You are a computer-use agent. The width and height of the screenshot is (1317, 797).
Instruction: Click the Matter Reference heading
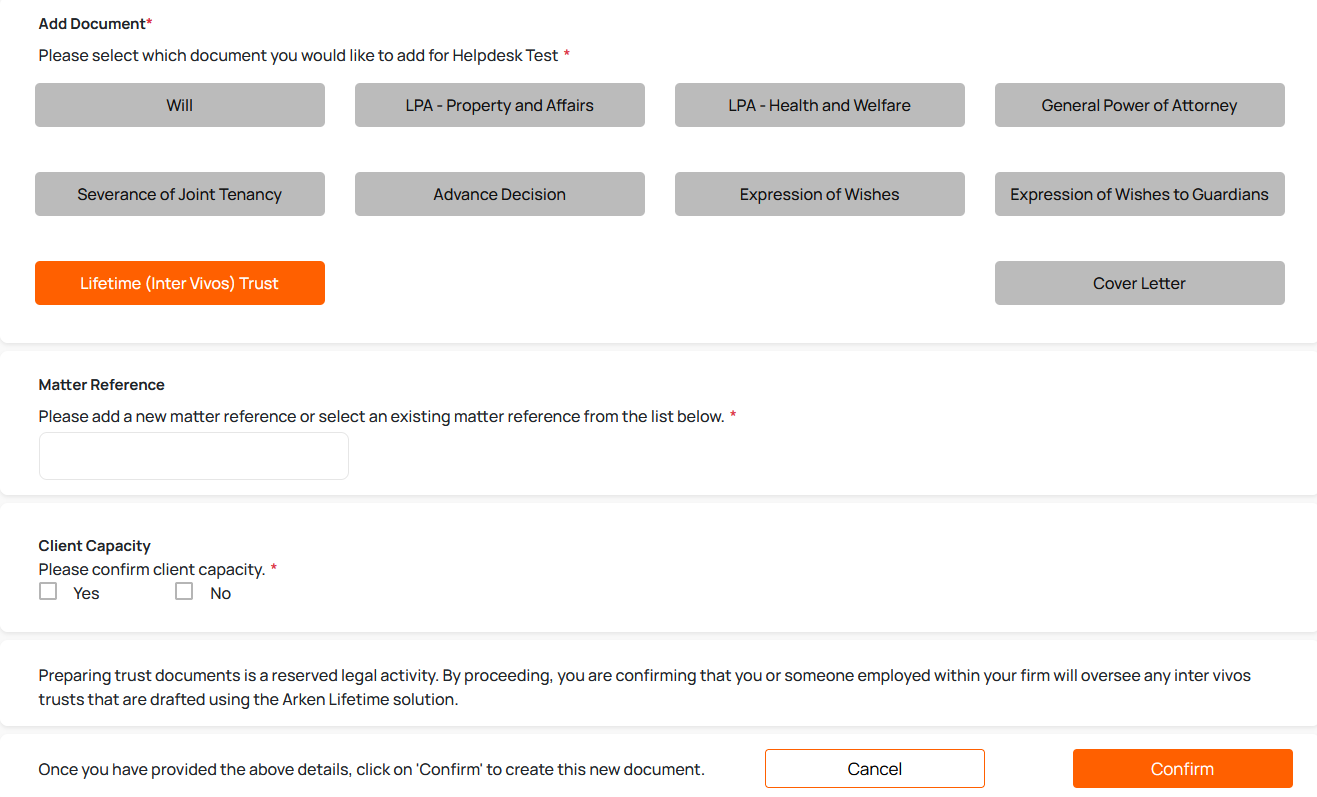[101, 385]
